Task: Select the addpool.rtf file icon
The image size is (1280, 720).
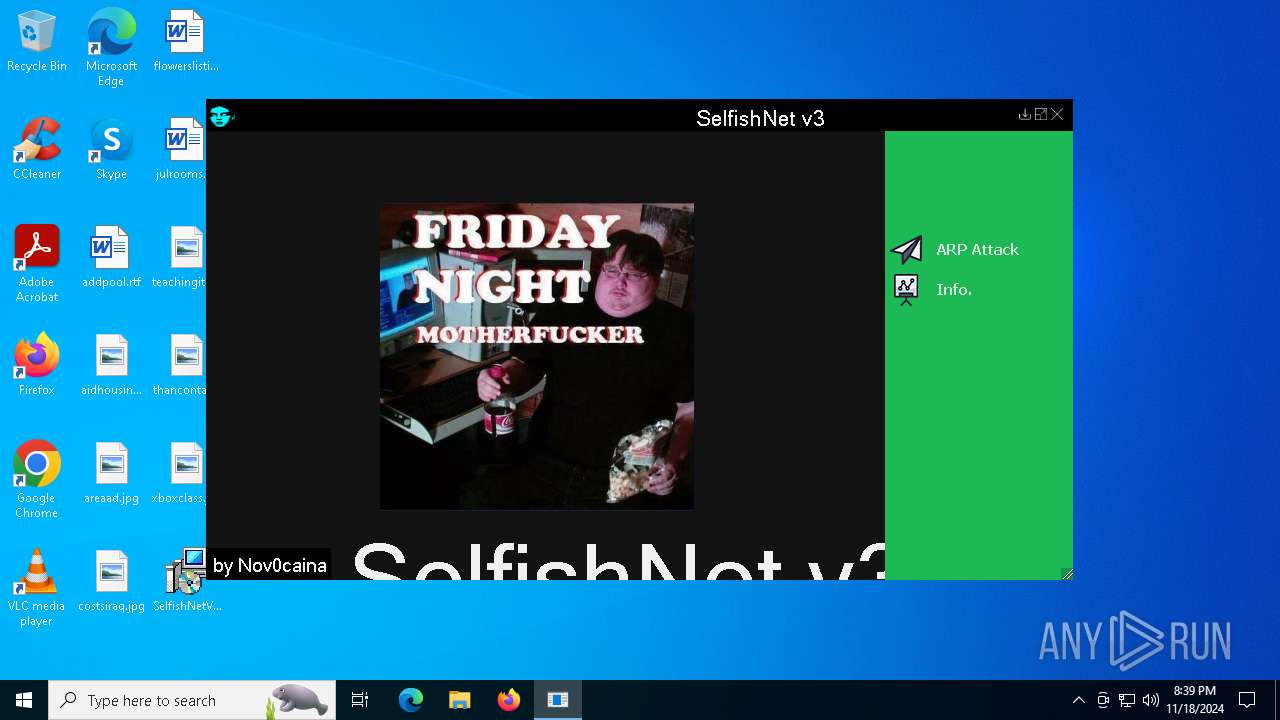Action: pyautogui.click(x=111, y=258)
